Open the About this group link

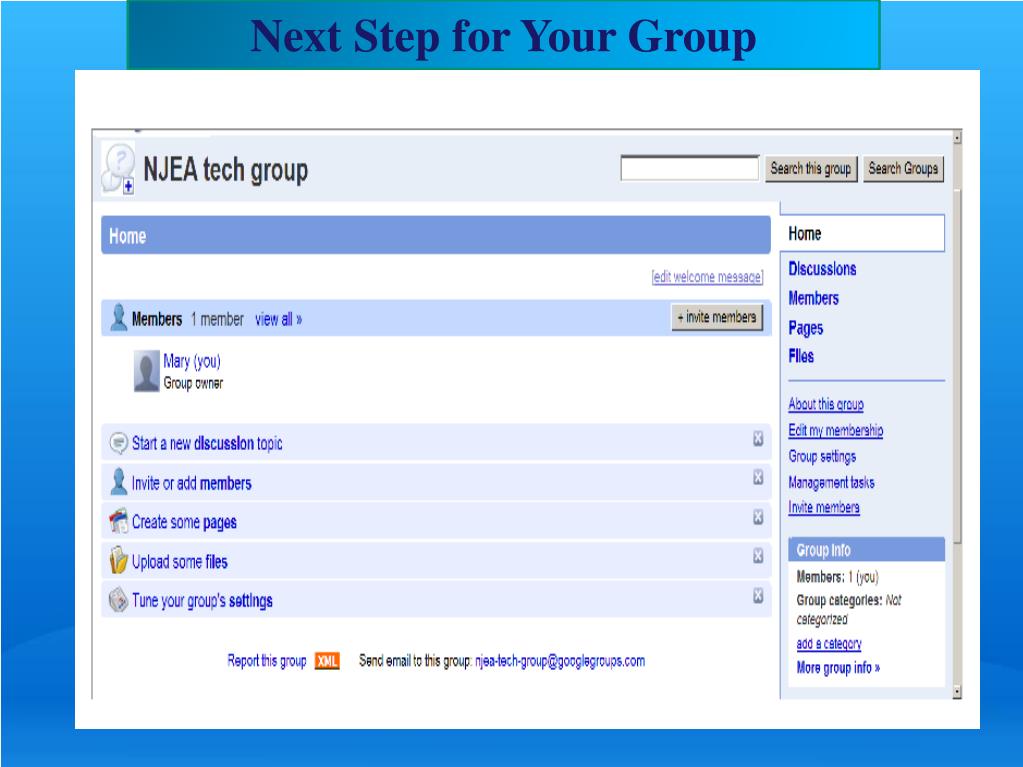(826, 404)
